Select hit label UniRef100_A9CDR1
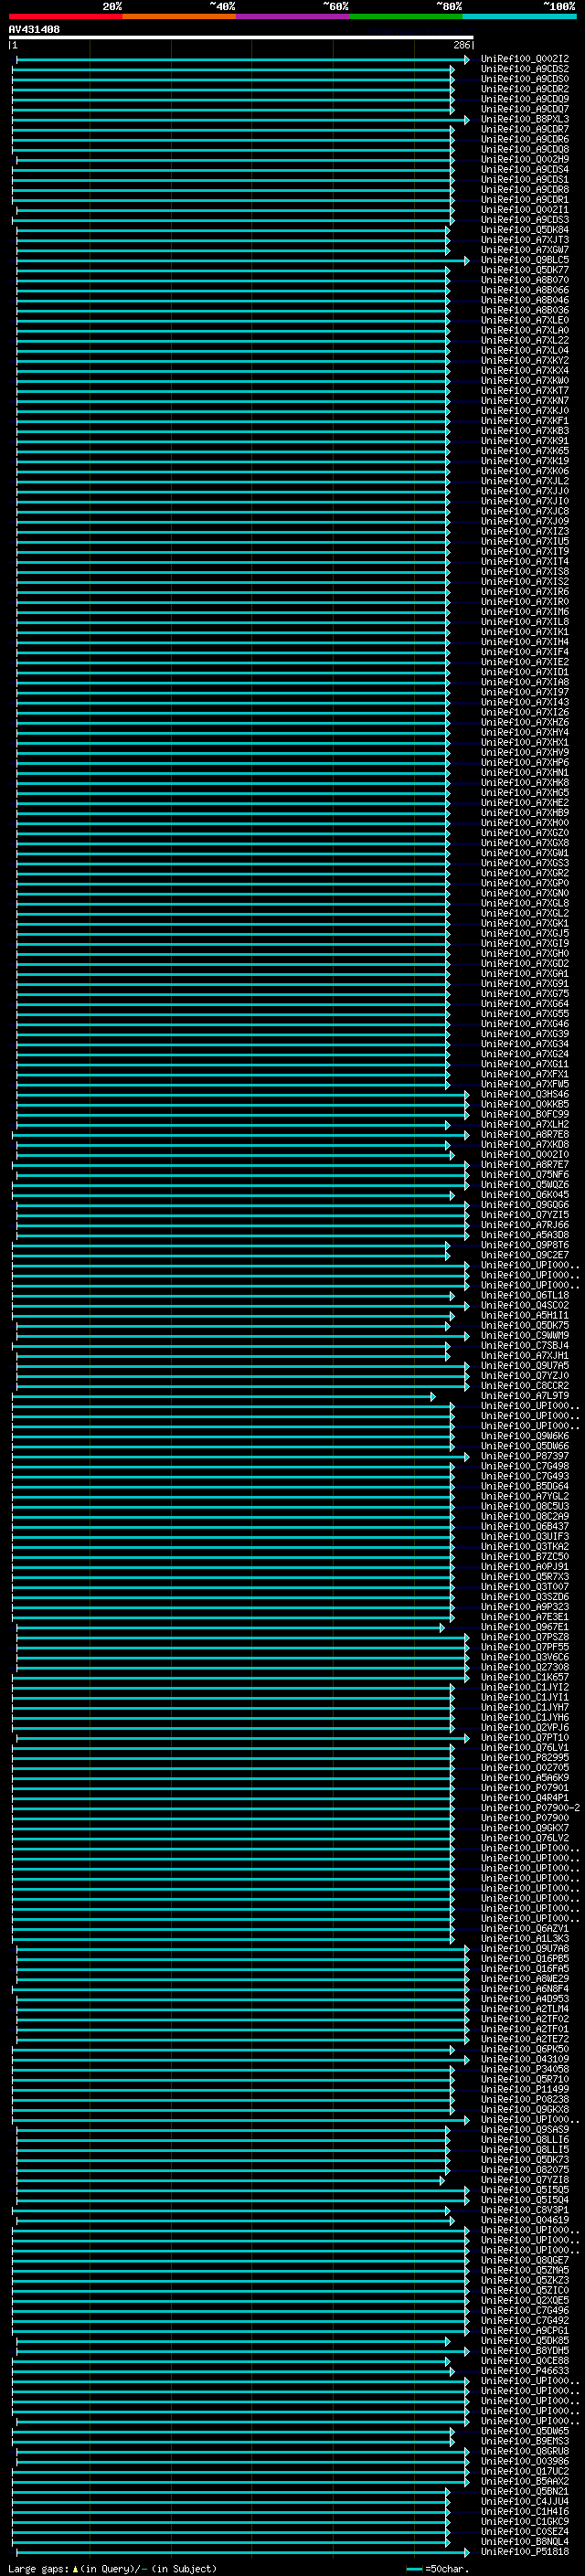585x2576 pixels. point(525,200)
